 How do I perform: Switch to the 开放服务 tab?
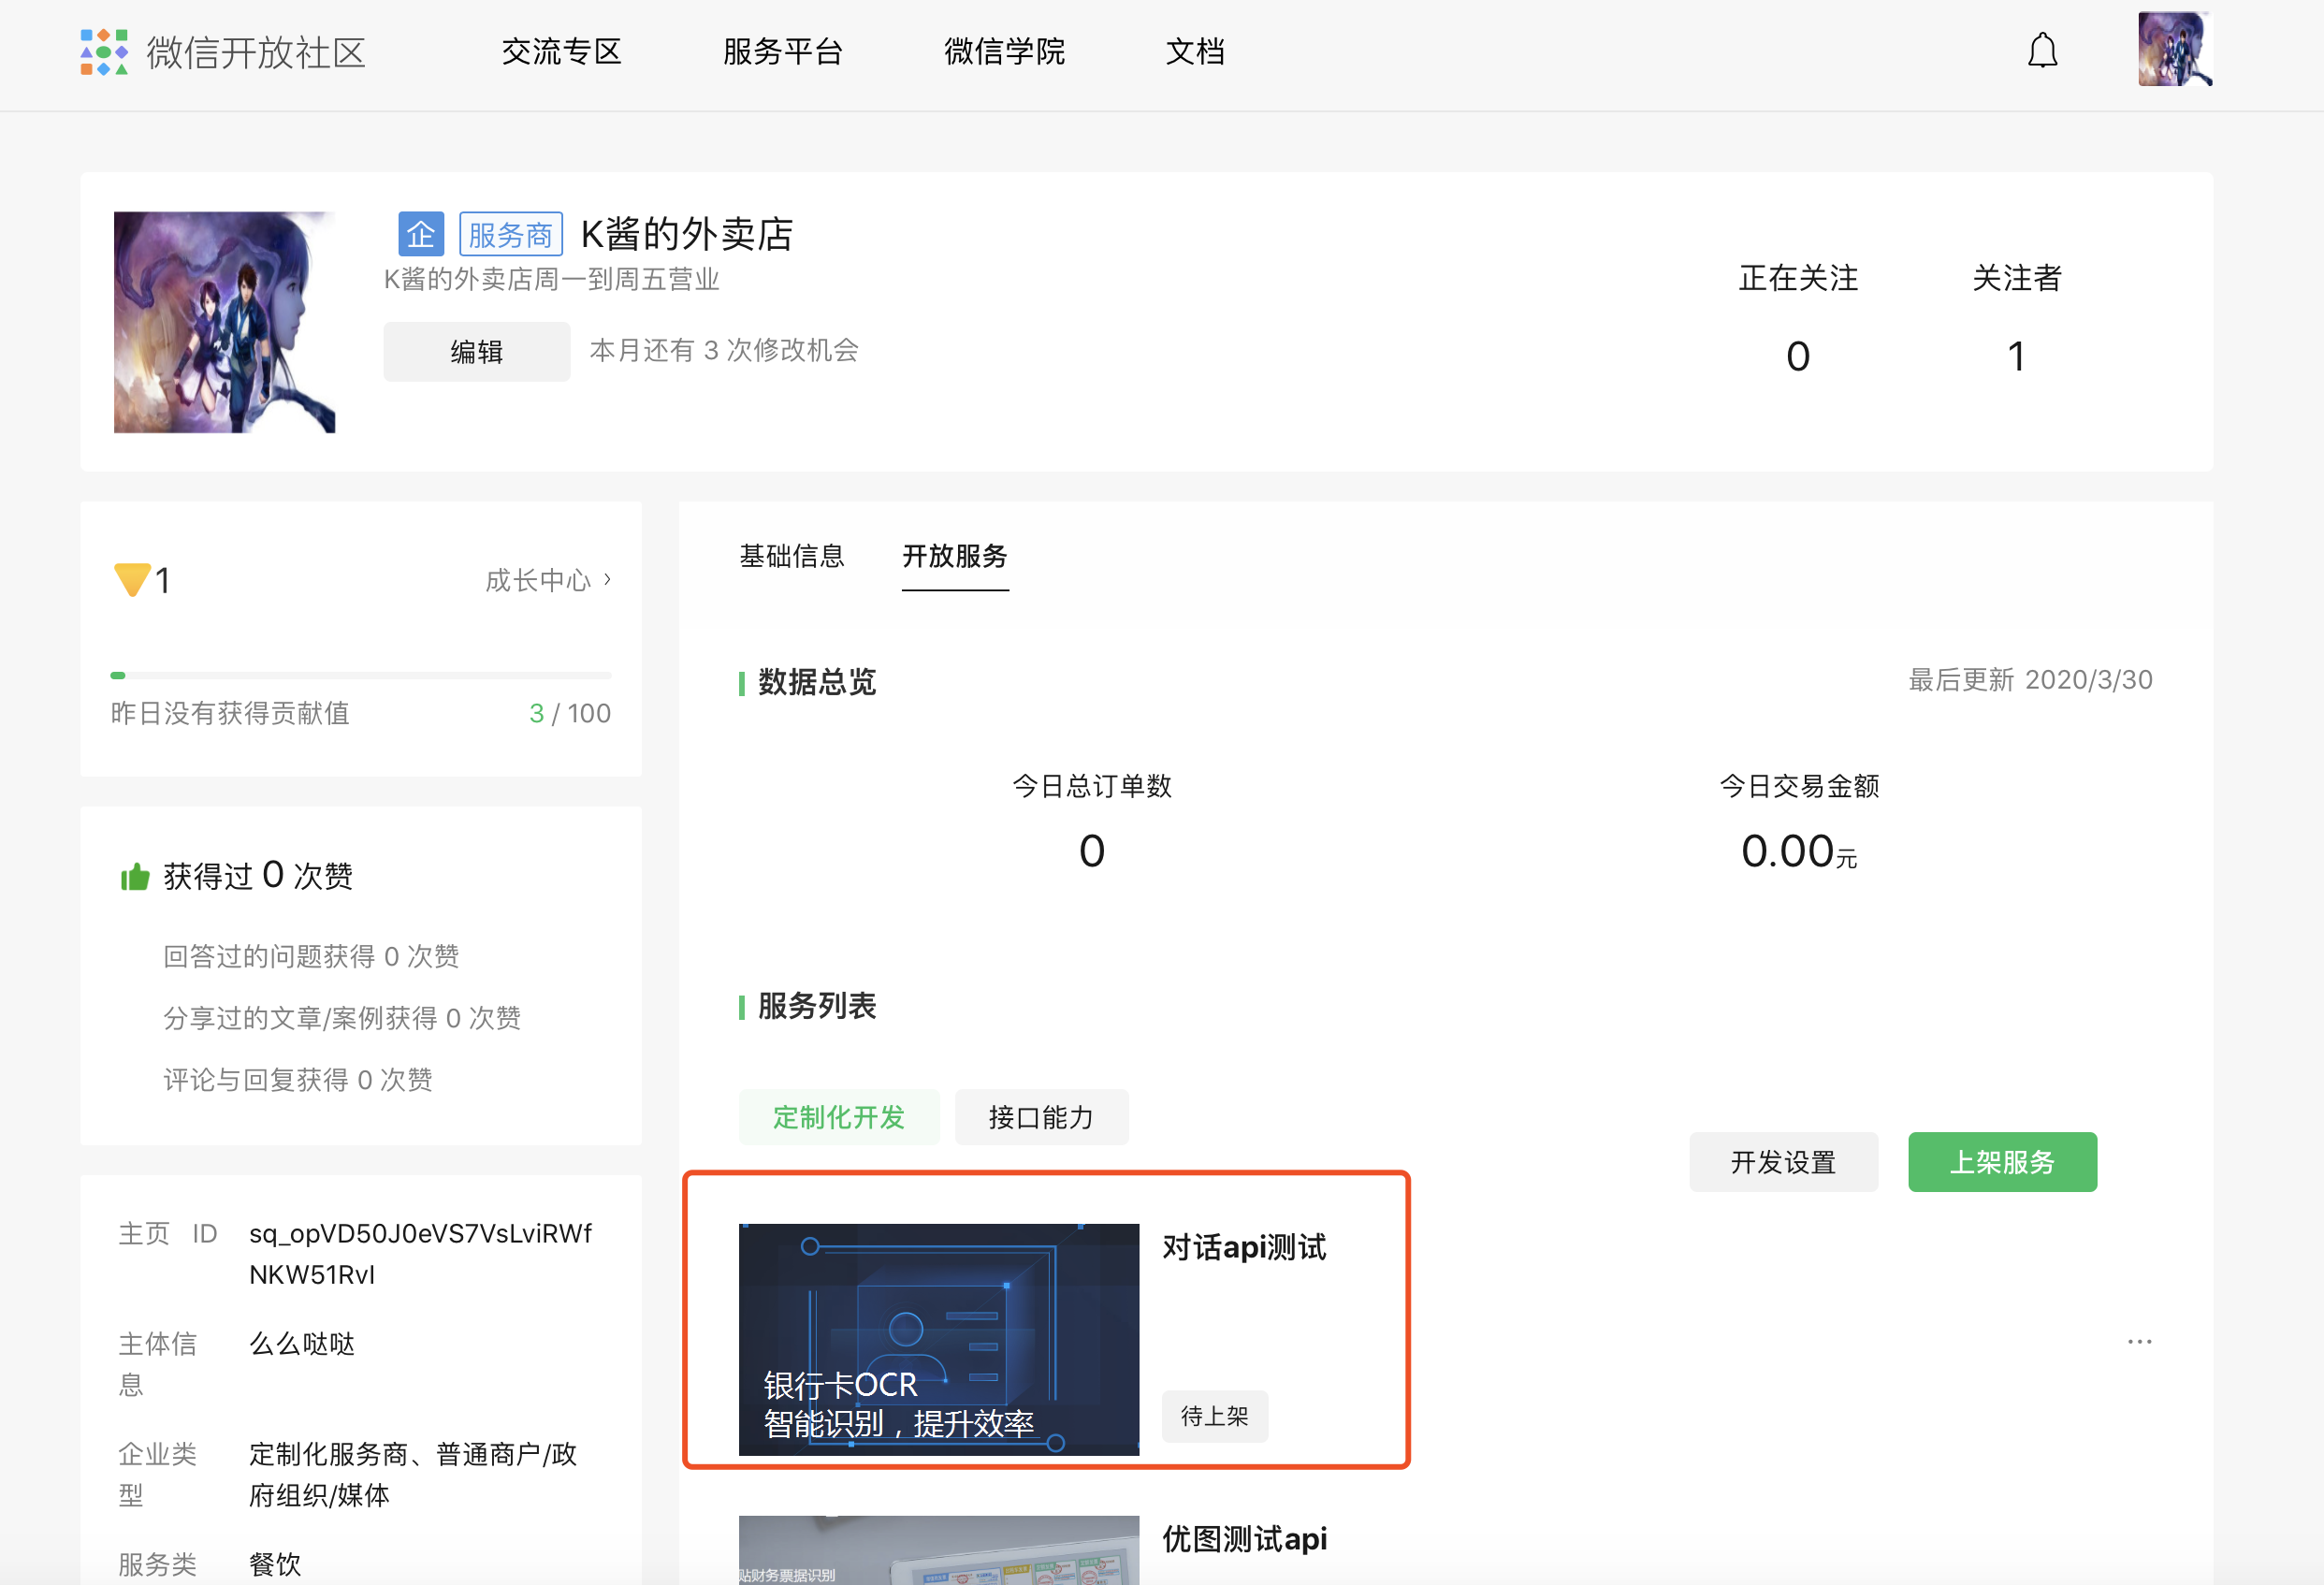click(954, 556)
